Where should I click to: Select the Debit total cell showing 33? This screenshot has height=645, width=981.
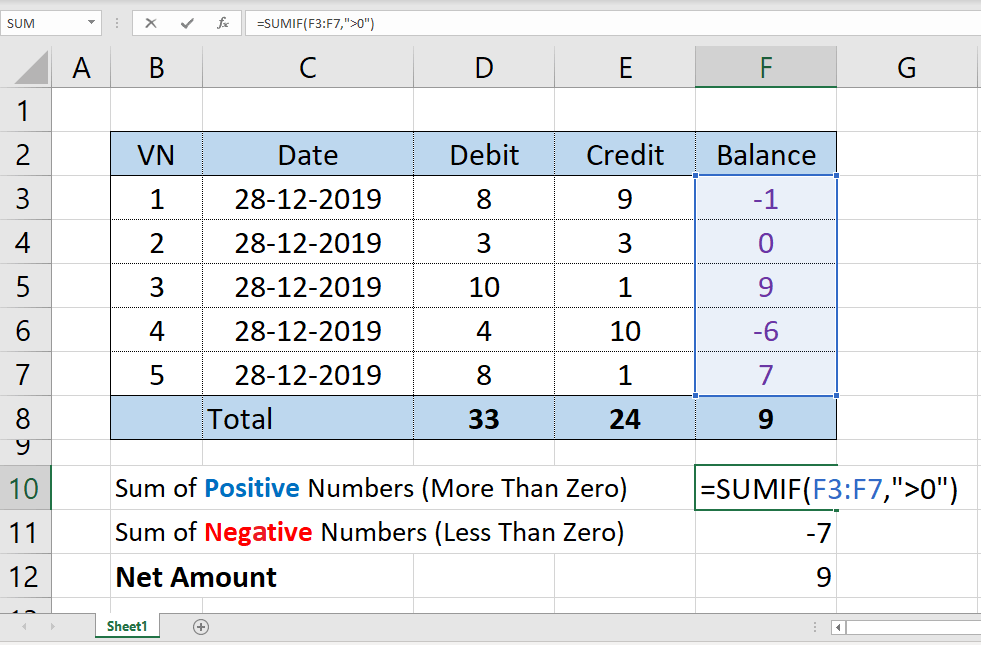click(484, 418)
